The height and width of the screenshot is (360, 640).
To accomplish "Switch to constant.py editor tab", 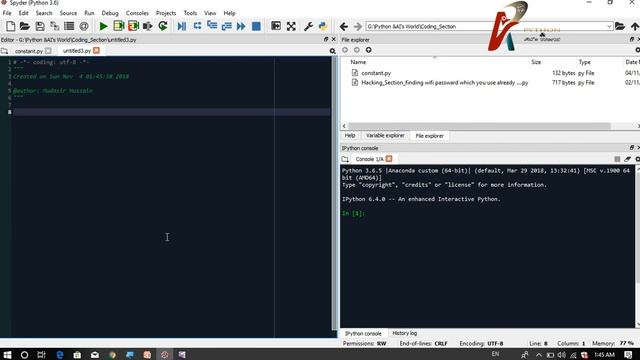I will (x=29, y=51).
